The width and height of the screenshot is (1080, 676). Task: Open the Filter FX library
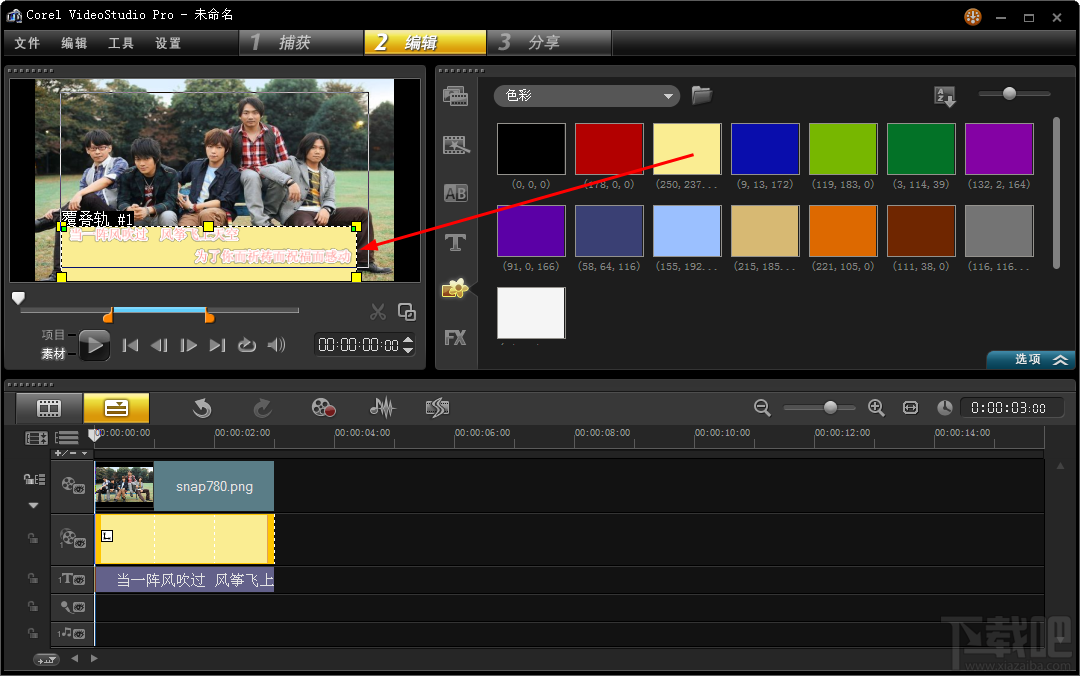click(456, 338)
